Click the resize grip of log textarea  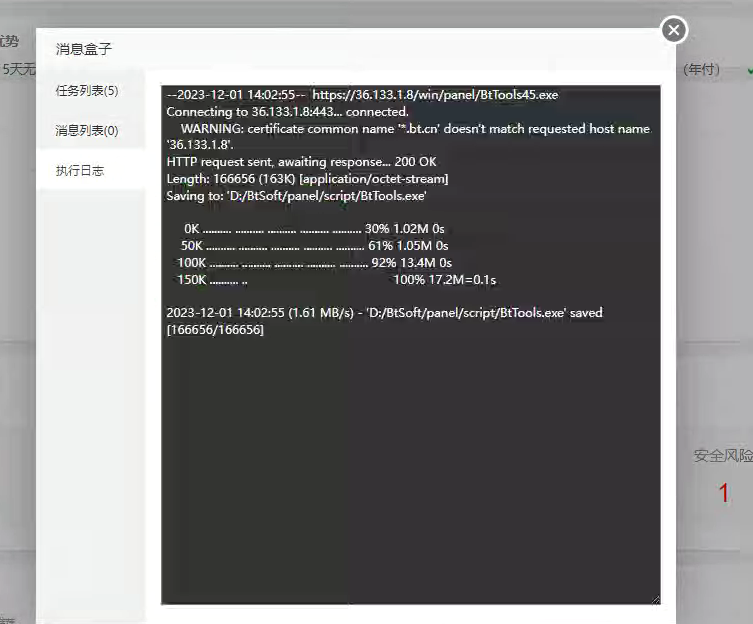tap(656, 600)
